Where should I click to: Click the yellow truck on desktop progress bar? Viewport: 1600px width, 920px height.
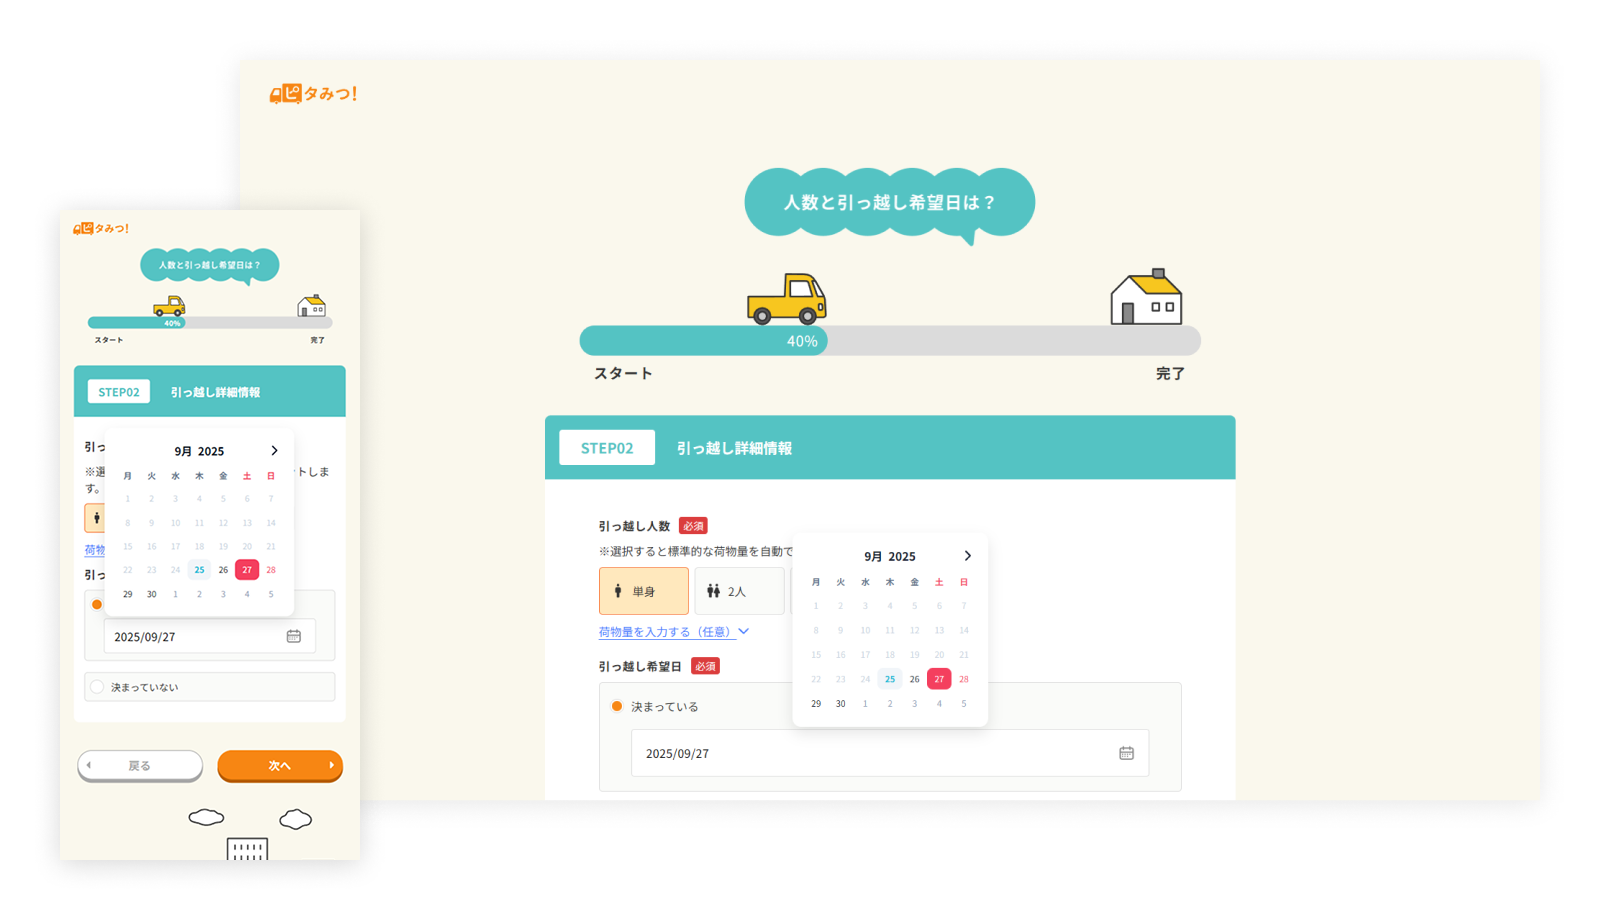[787, 298]
